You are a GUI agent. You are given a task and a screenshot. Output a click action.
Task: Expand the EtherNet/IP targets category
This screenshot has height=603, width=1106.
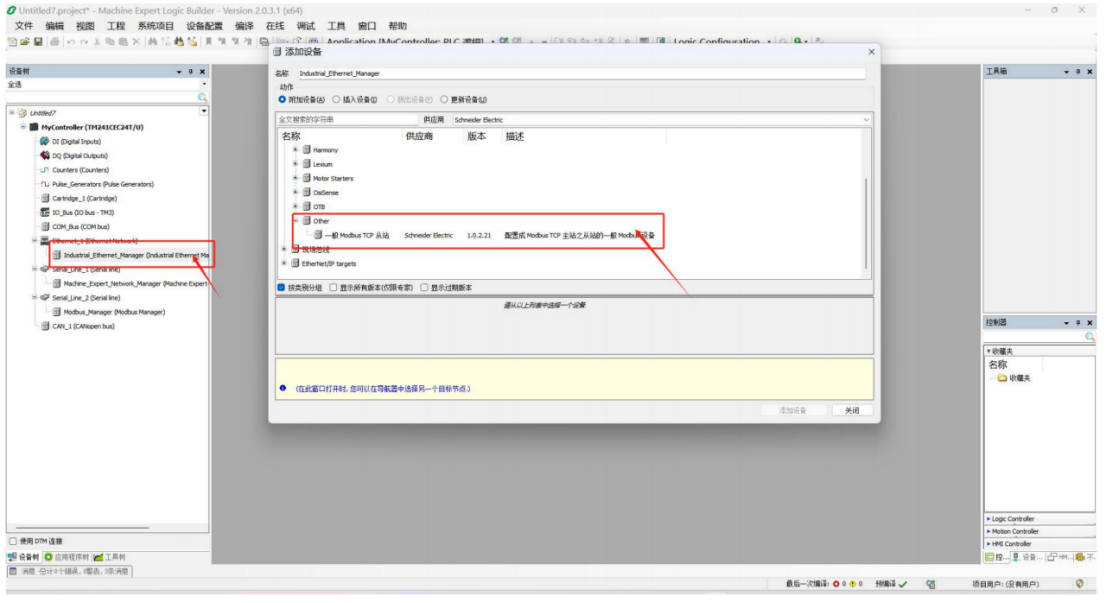click(x=284, y=263)
